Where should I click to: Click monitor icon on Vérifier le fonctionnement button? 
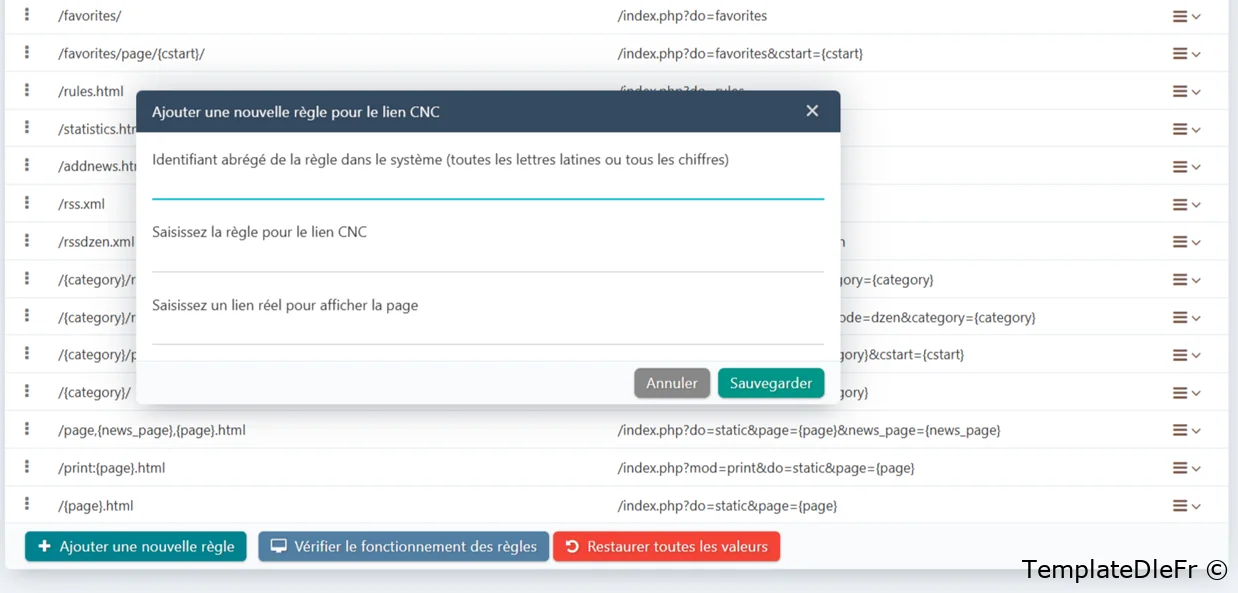coord(278,546)
